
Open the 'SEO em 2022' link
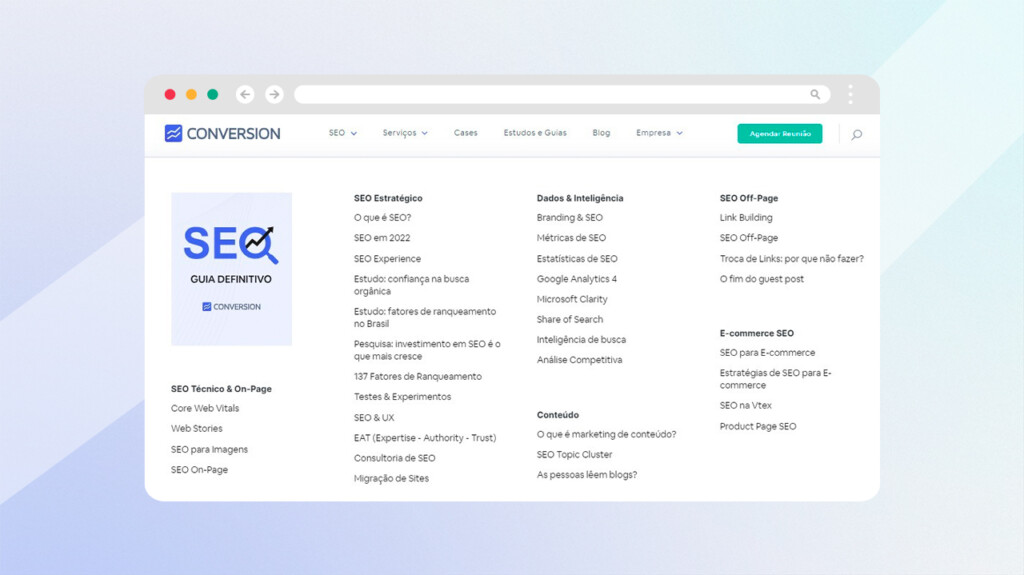click(x=382, y=238)
